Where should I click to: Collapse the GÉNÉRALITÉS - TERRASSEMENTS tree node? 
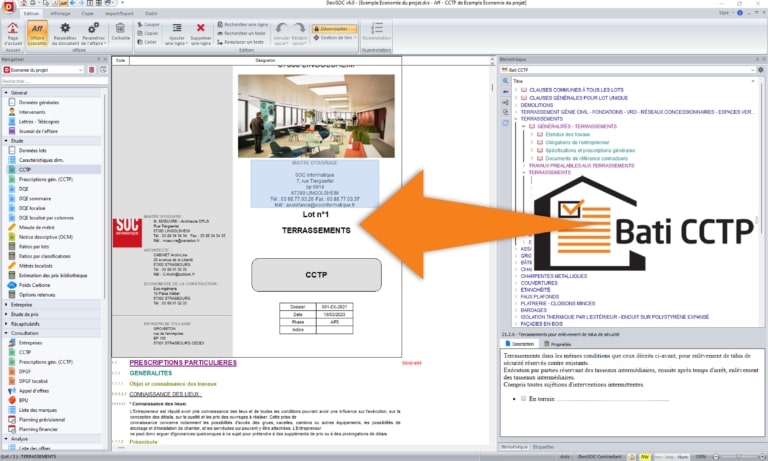523,127
